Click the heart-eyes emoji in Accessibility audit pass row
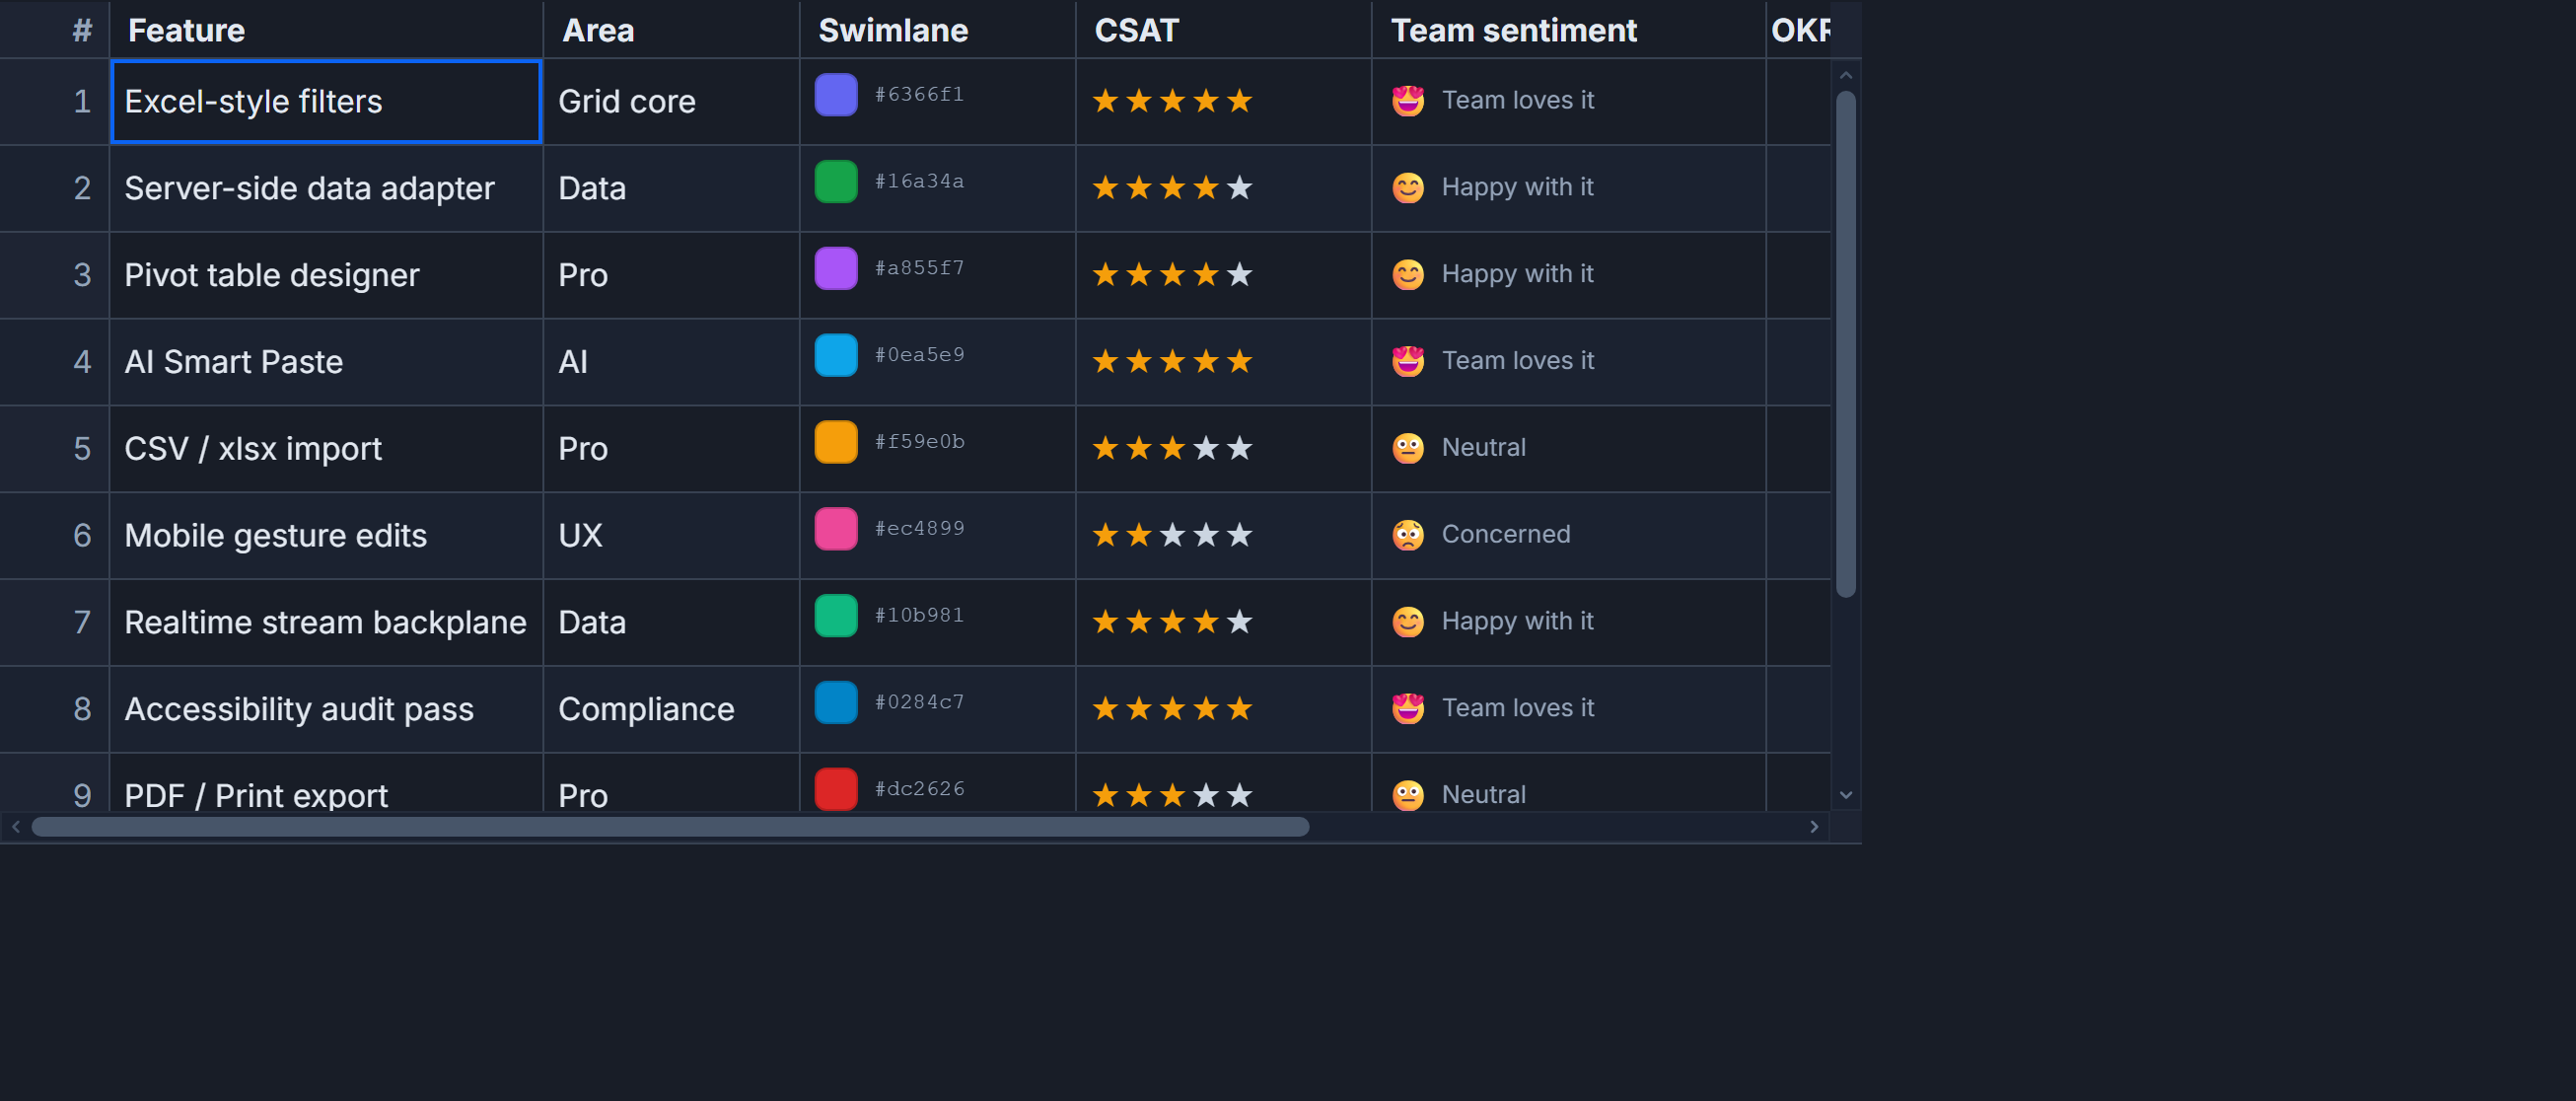The width and height of the screenshot is (2576, 1101). click(1408, 708)
